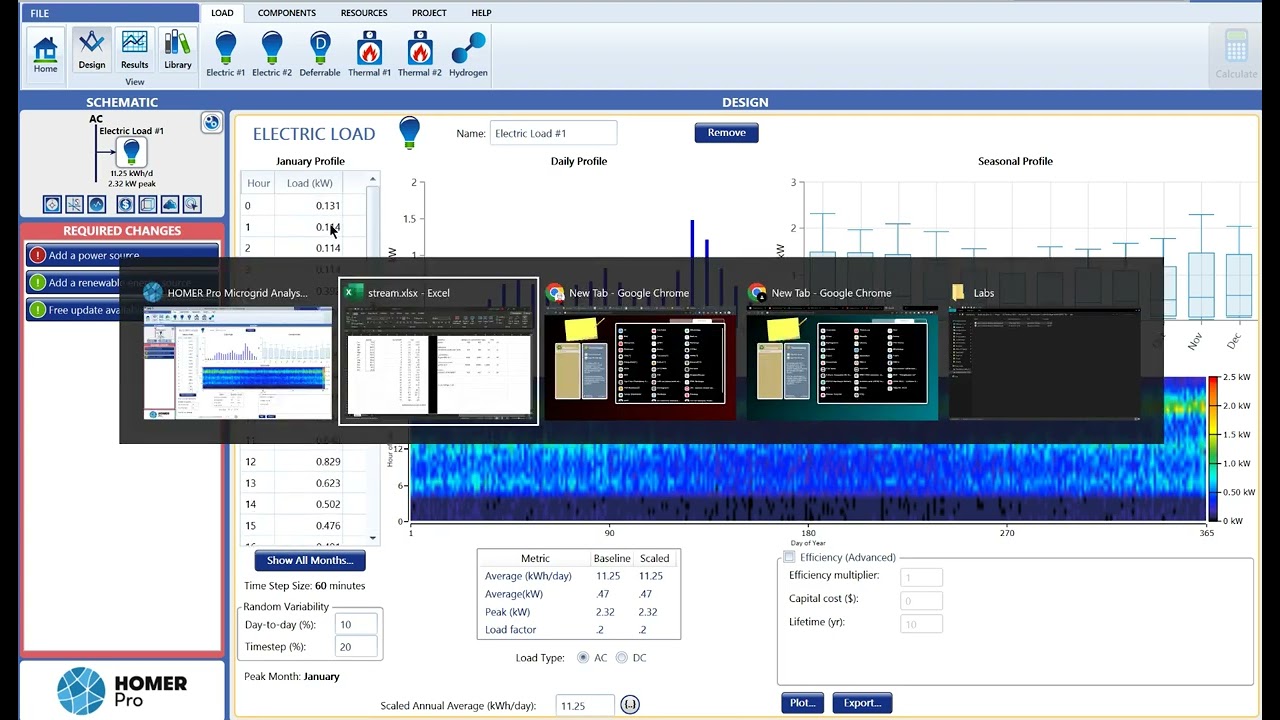Select hour 14 load value 0.502
This screenshot has width=1280, height=720.
tap(328, 505)
